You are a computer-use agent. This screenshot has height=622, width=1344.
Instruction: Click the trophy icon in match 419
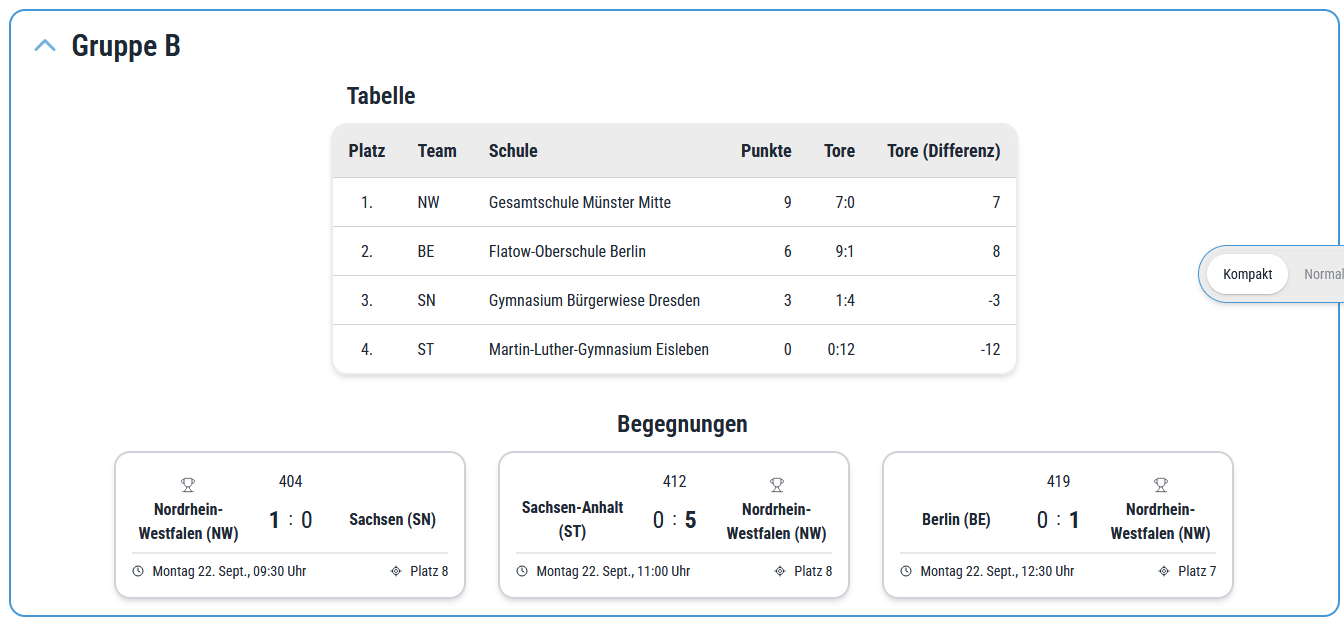pyautogui.click(x=1160, y=485)
